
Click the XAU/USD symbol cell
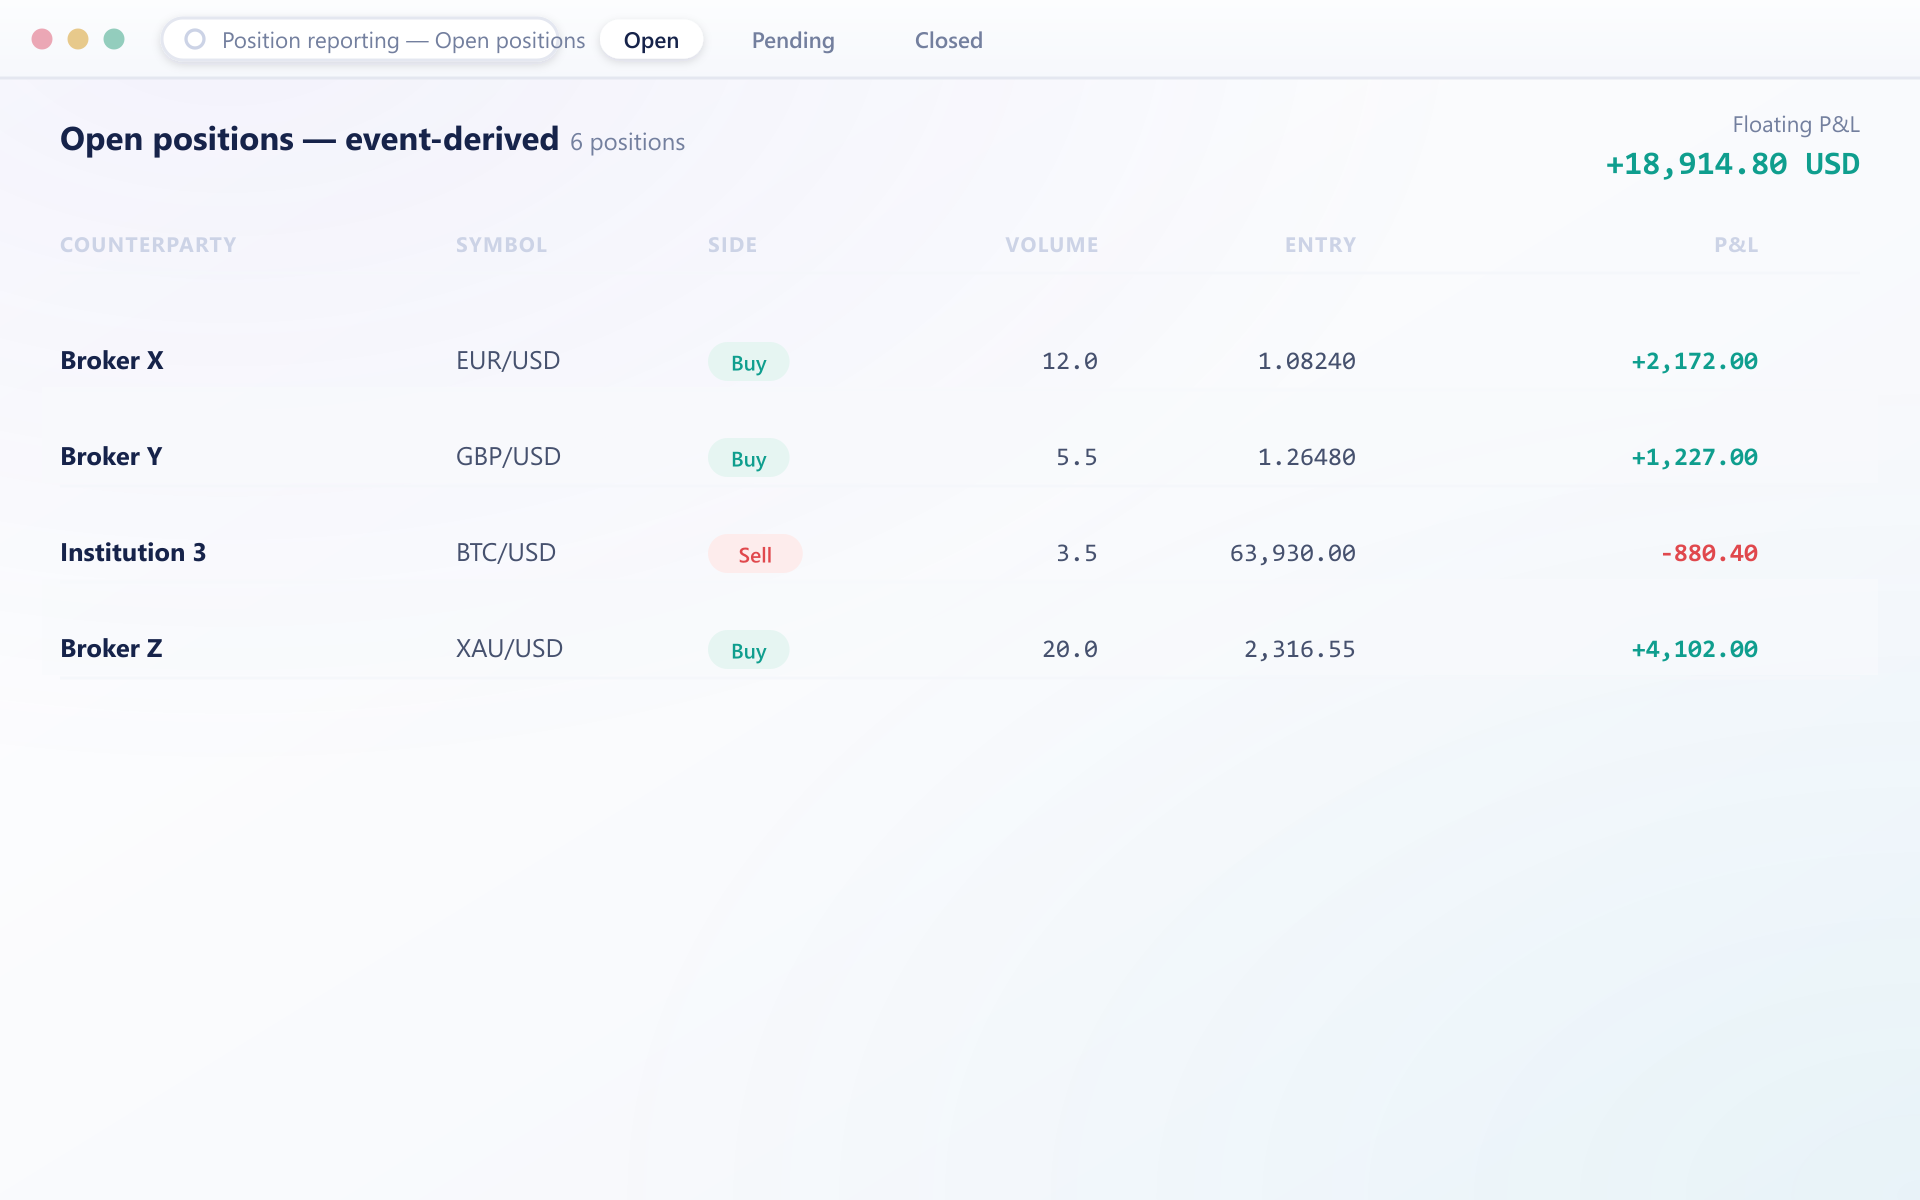point(509,649)
